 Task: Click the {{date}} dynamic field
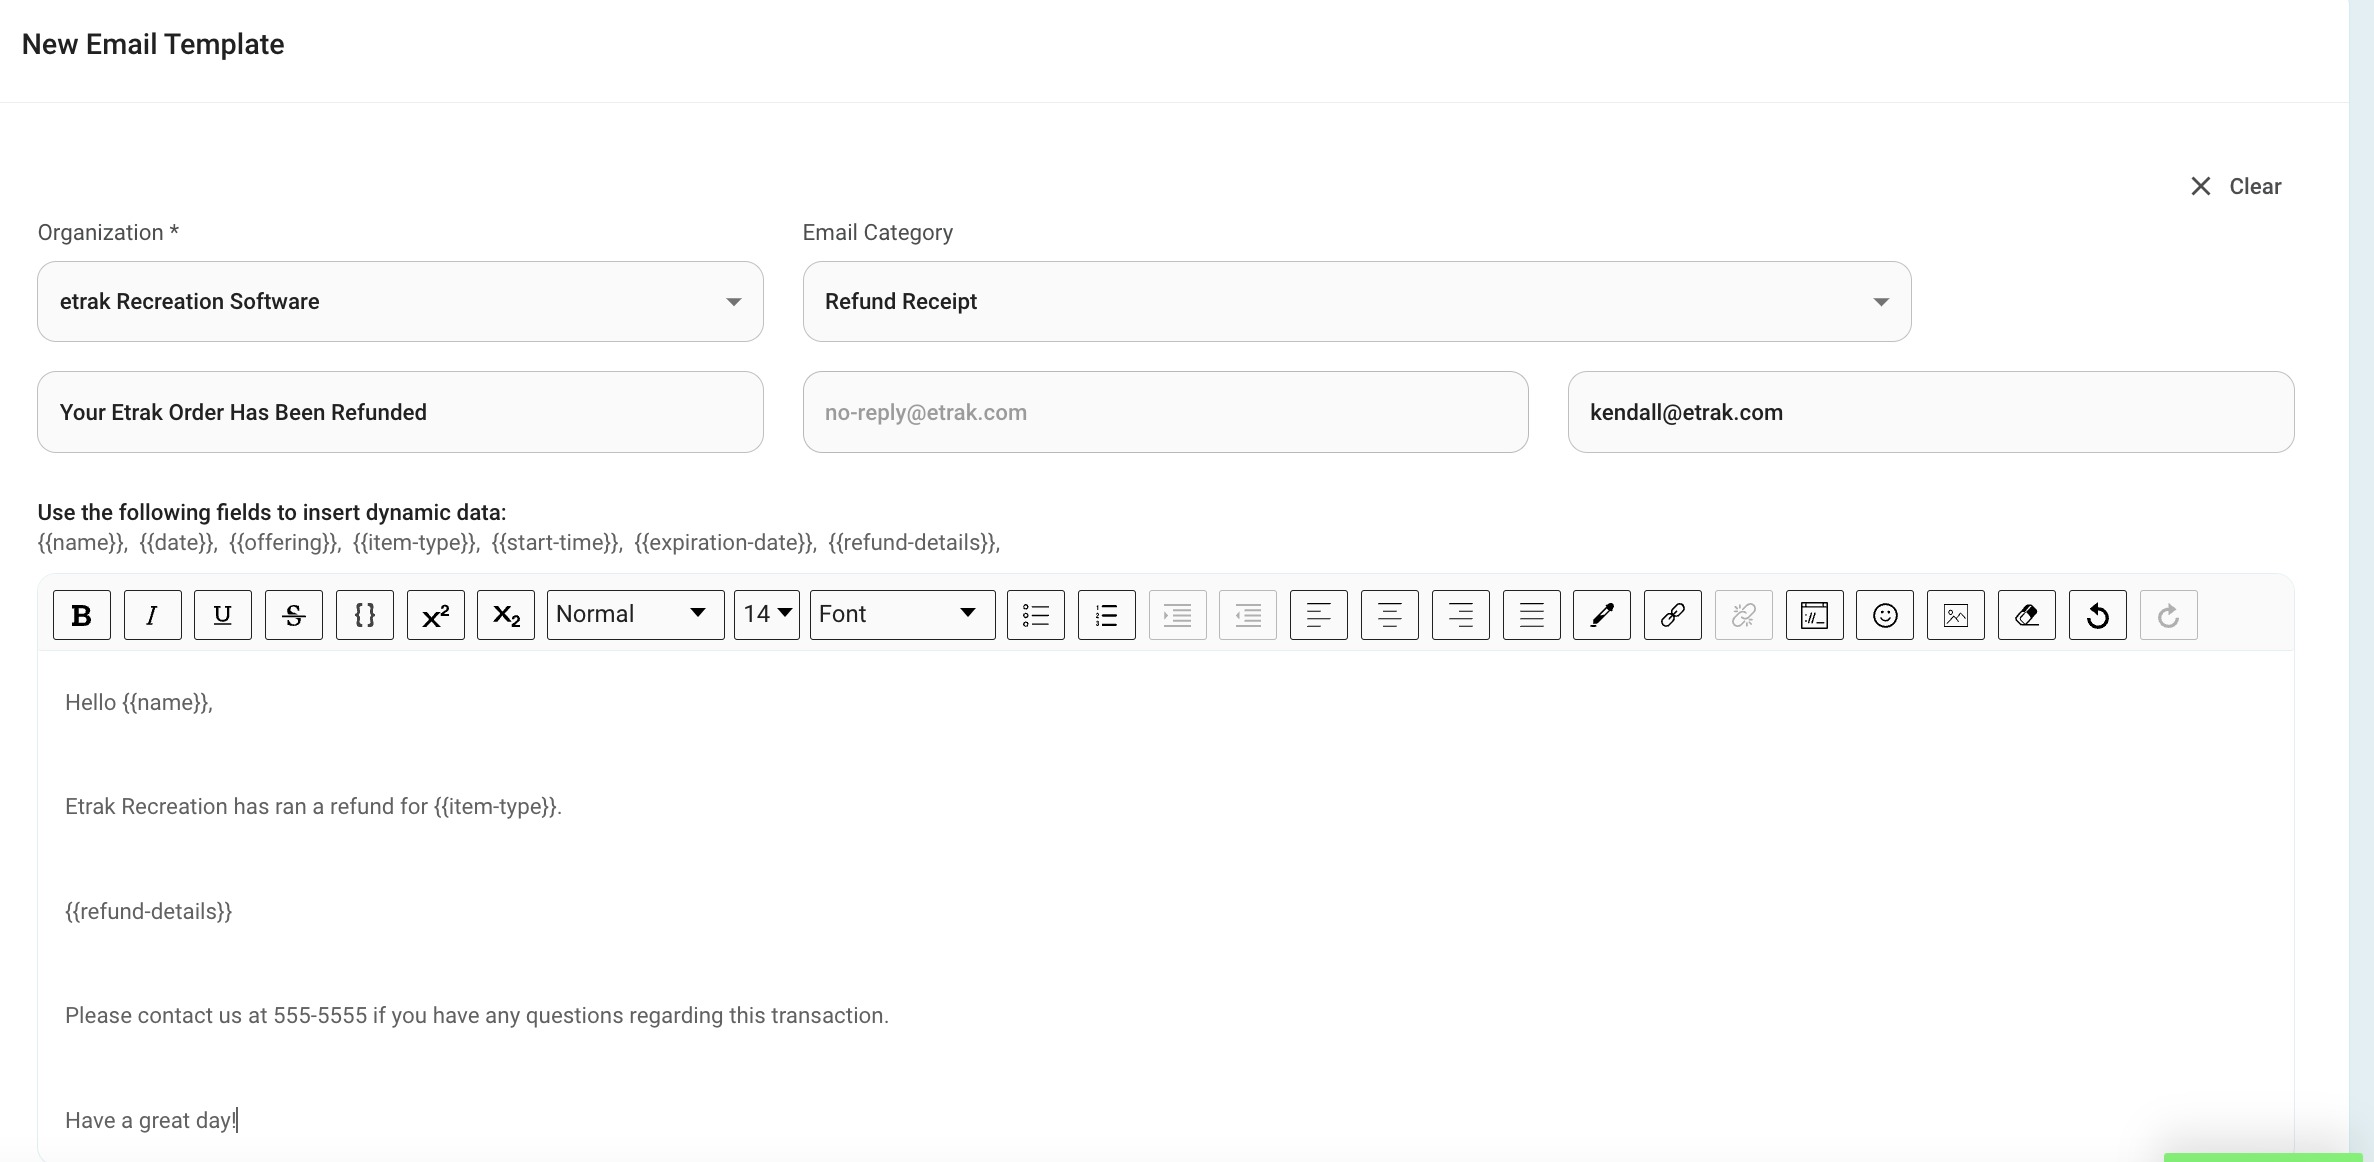point(178,543)
